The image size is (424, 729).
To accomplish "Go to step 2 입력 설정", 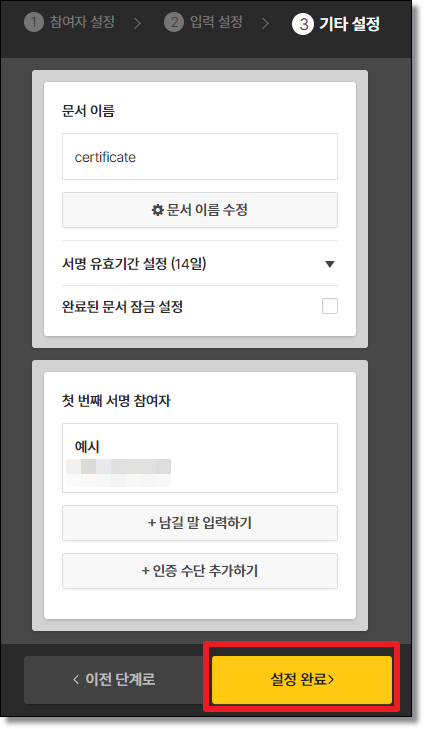I will 203,22.
